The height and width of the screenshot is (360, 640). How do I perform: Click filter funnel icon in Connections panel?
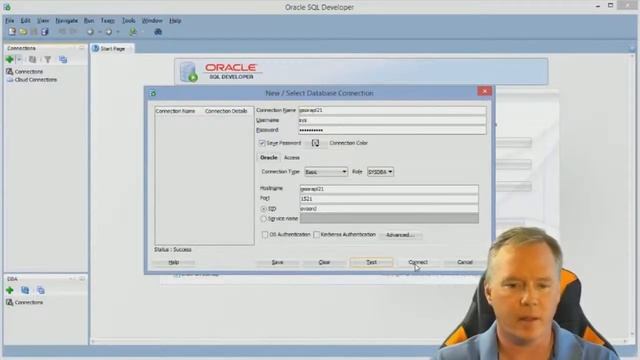(48, 60)
